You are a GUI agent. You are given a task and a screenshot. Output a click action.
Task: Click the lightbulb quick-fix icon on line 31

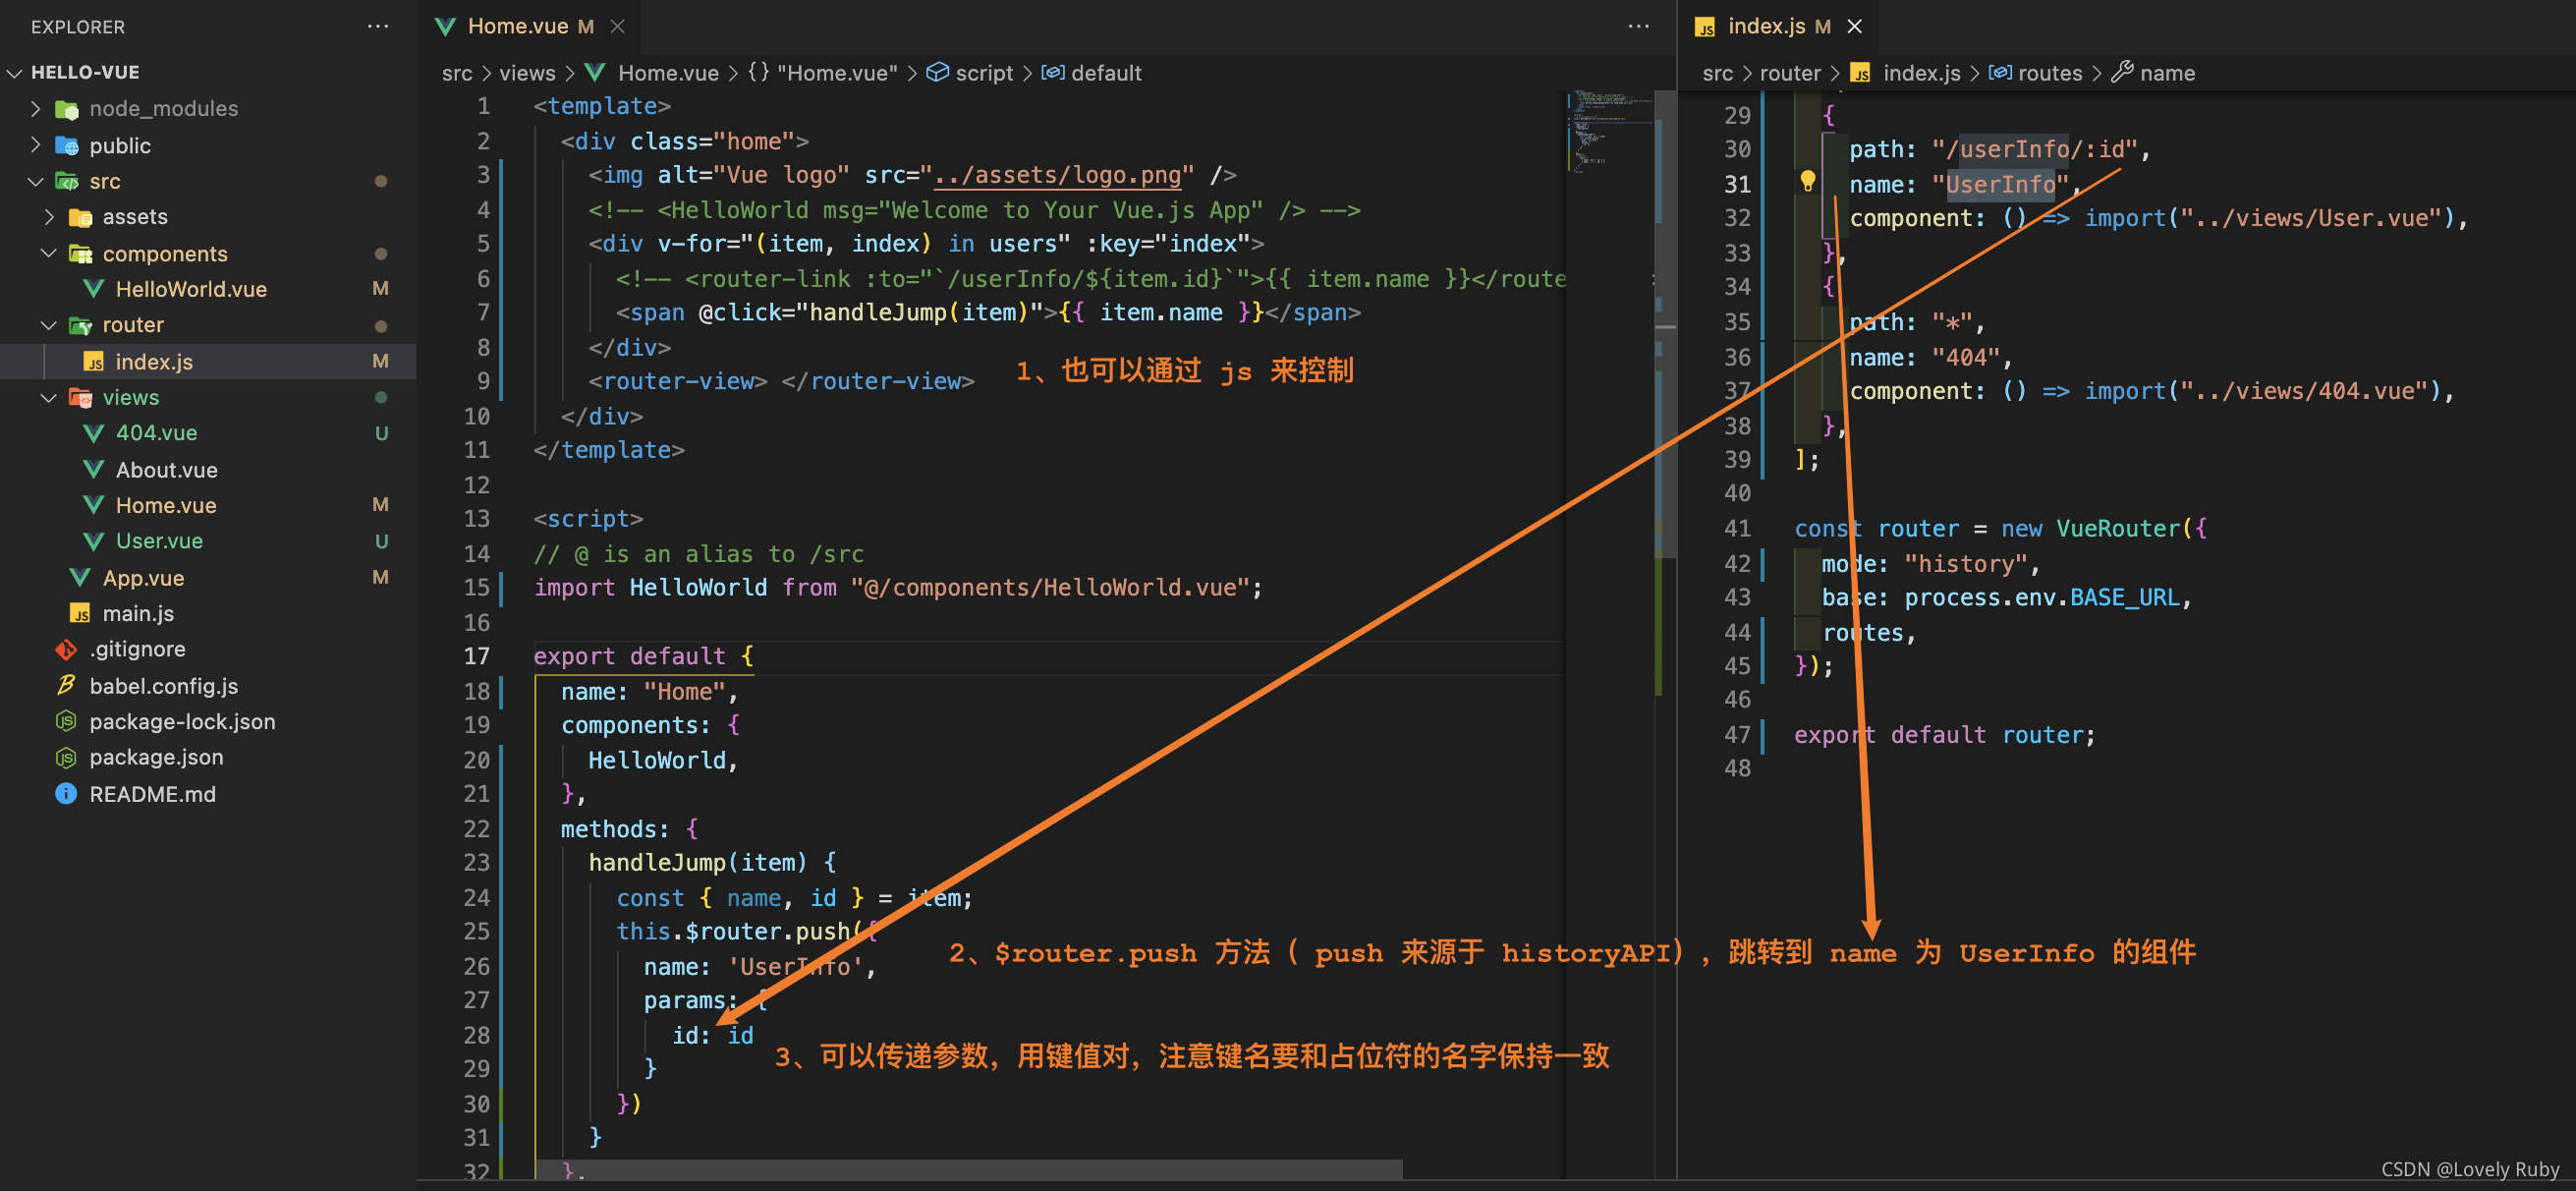pyautogui.click(x=1807, y=181)
